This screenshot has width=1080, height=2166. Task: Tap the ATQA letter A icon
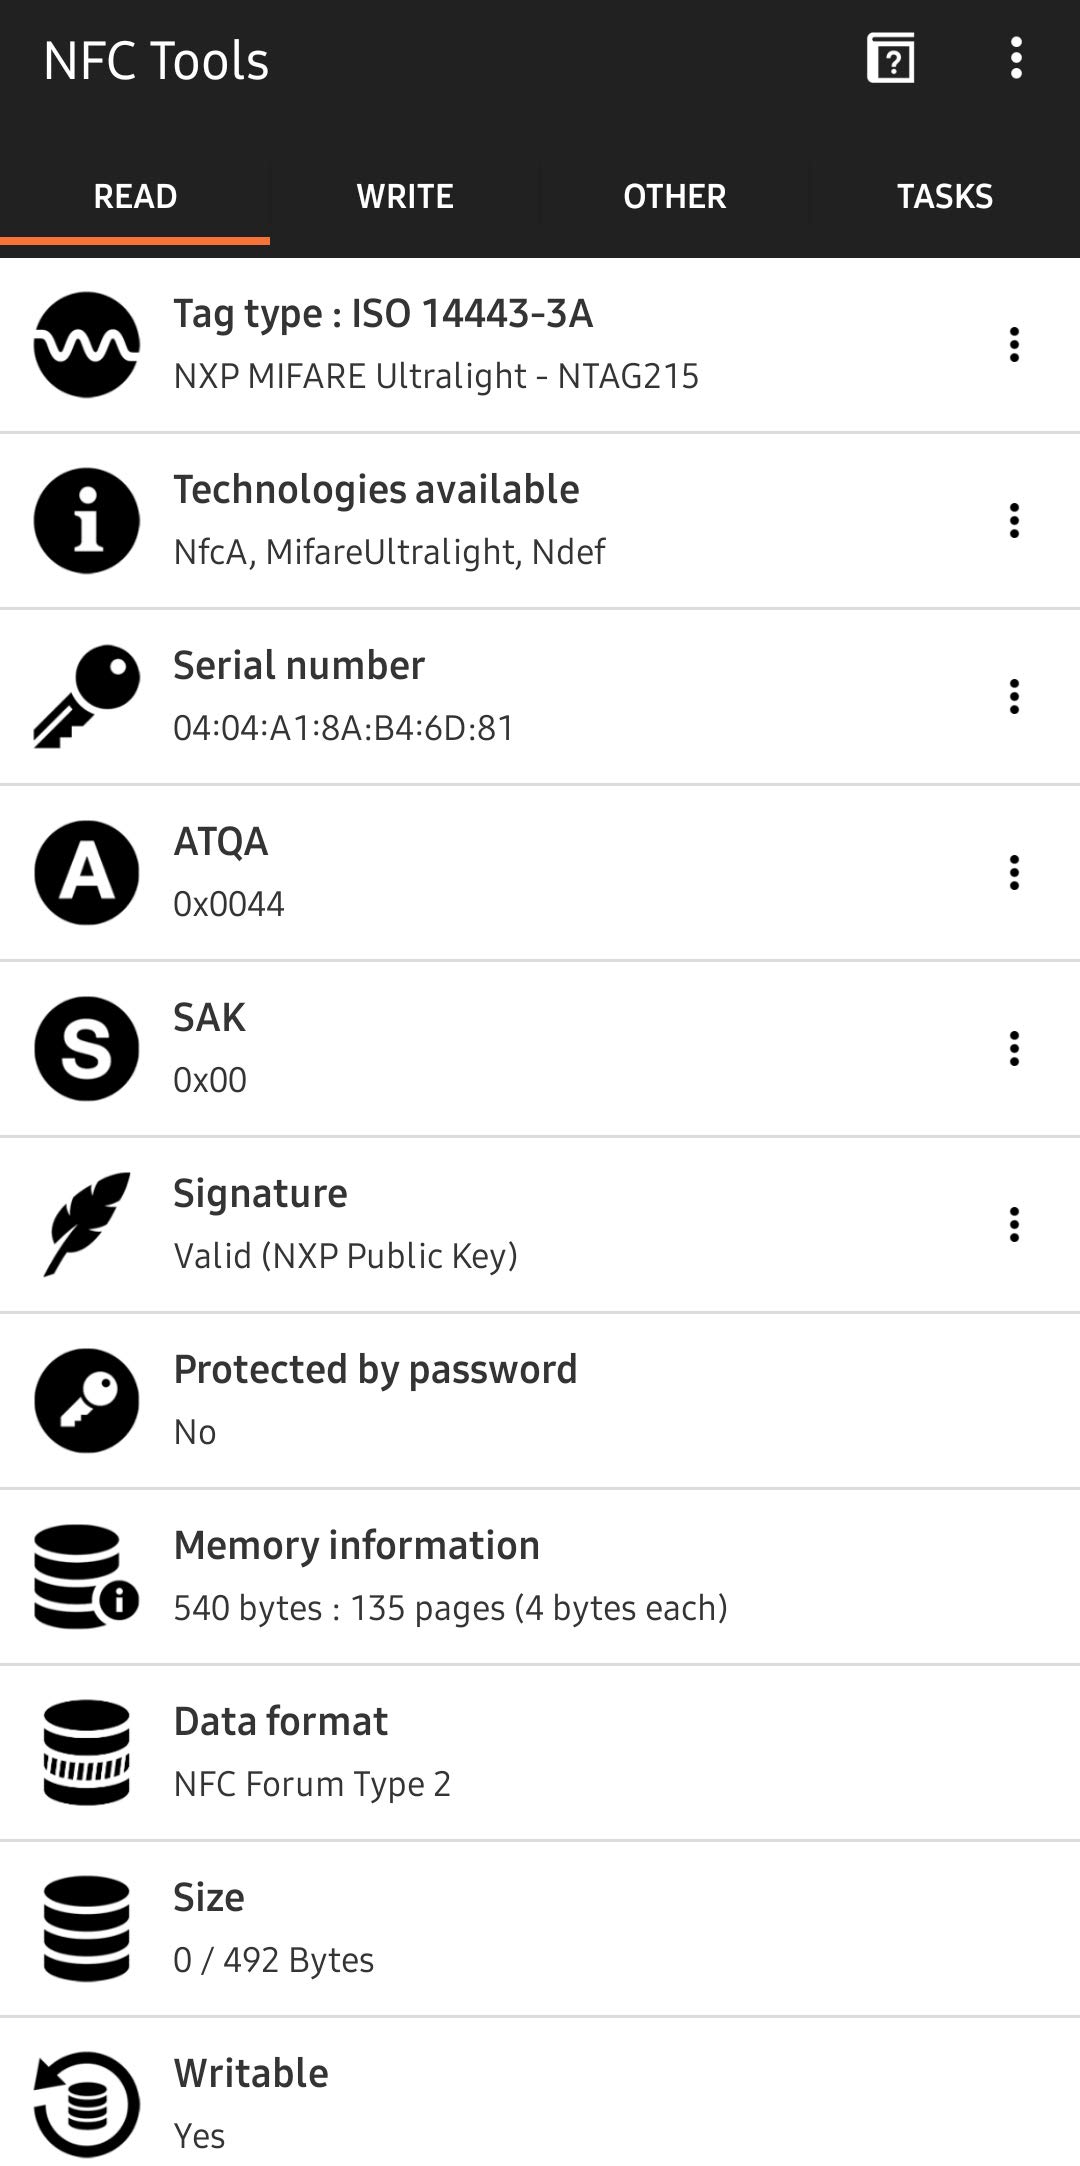coord(87,873)
